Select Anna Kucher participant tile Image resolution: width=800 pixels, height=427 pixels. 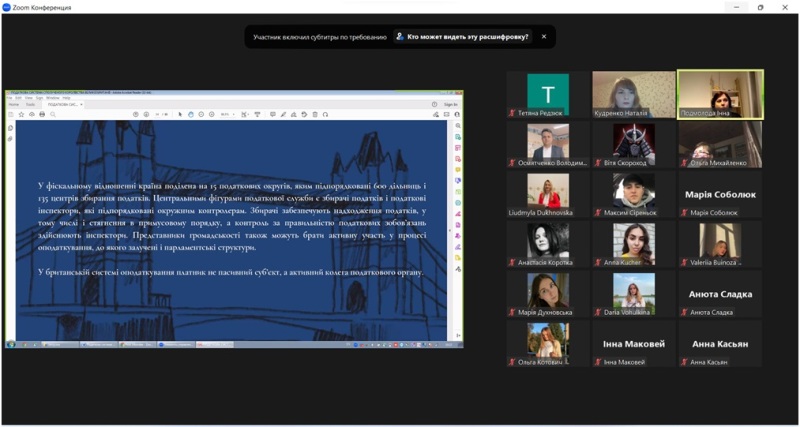[634, 244]
